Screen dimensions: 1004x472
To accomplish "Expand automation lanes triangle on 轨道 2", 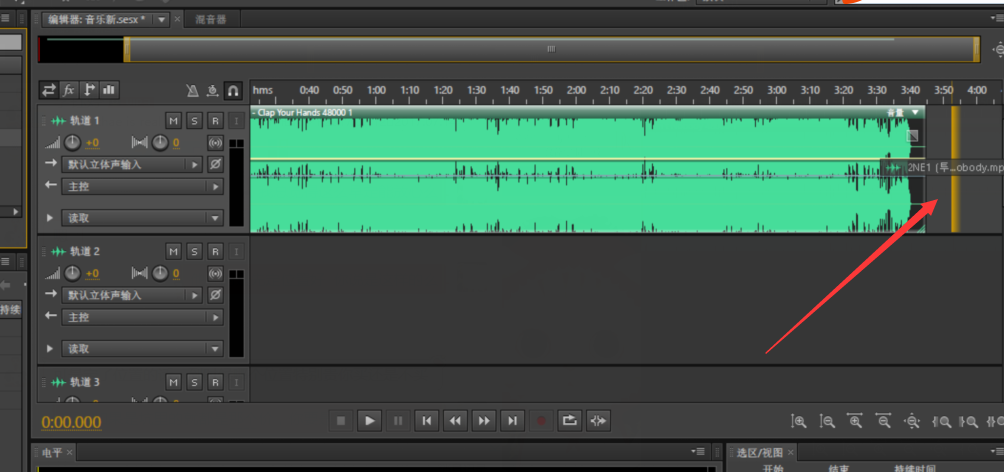I will click(50, 349).
